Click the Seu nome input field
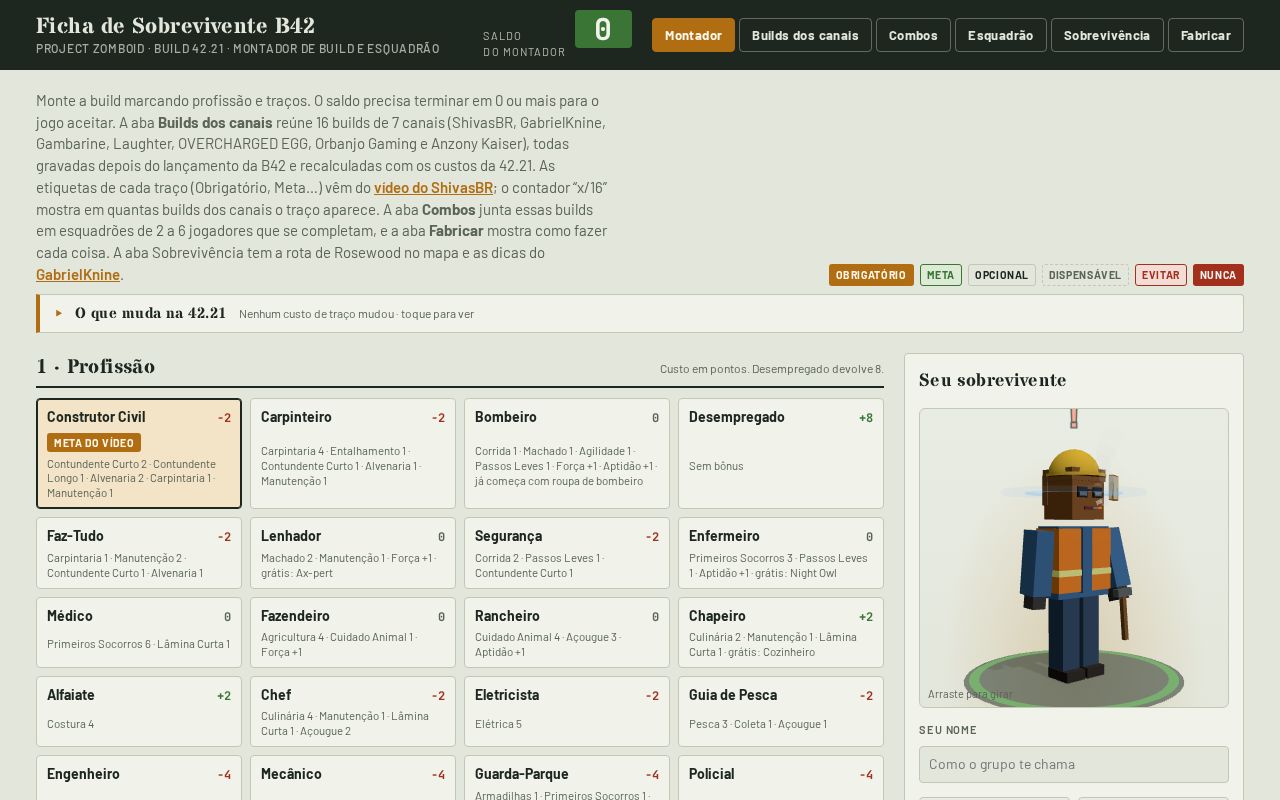The height and width of the screenshot is (800, 1280). 1074,764
